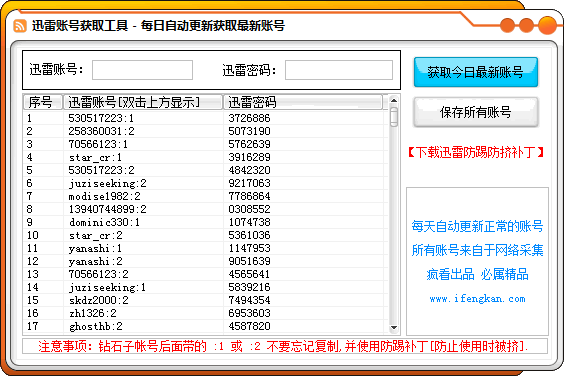Click password cell 7494354
The width and height of the screenshot is (564, 376).
[249, 300]
